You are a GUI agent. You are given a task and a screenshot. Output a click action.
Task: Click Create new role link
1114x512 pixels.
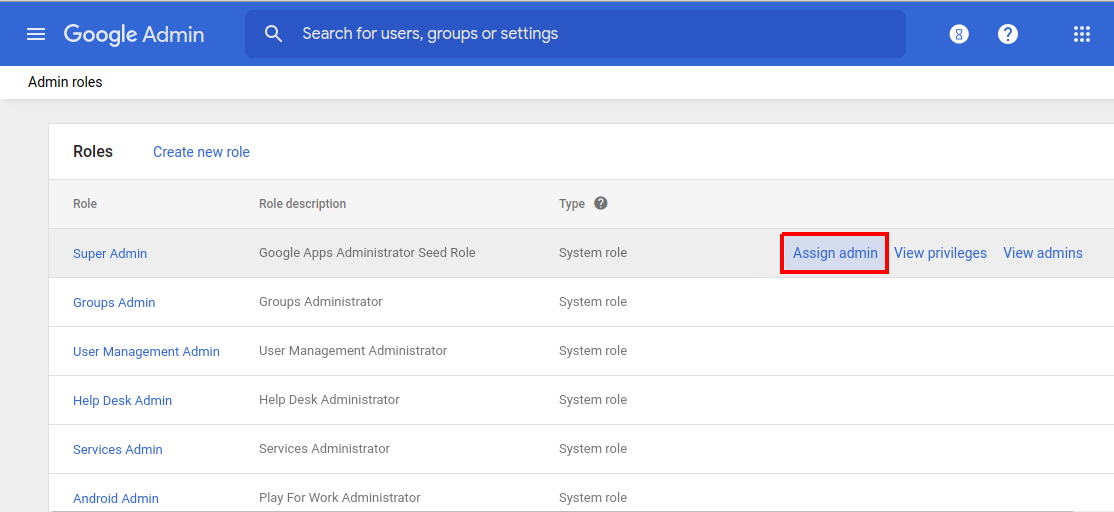point(201,152)
